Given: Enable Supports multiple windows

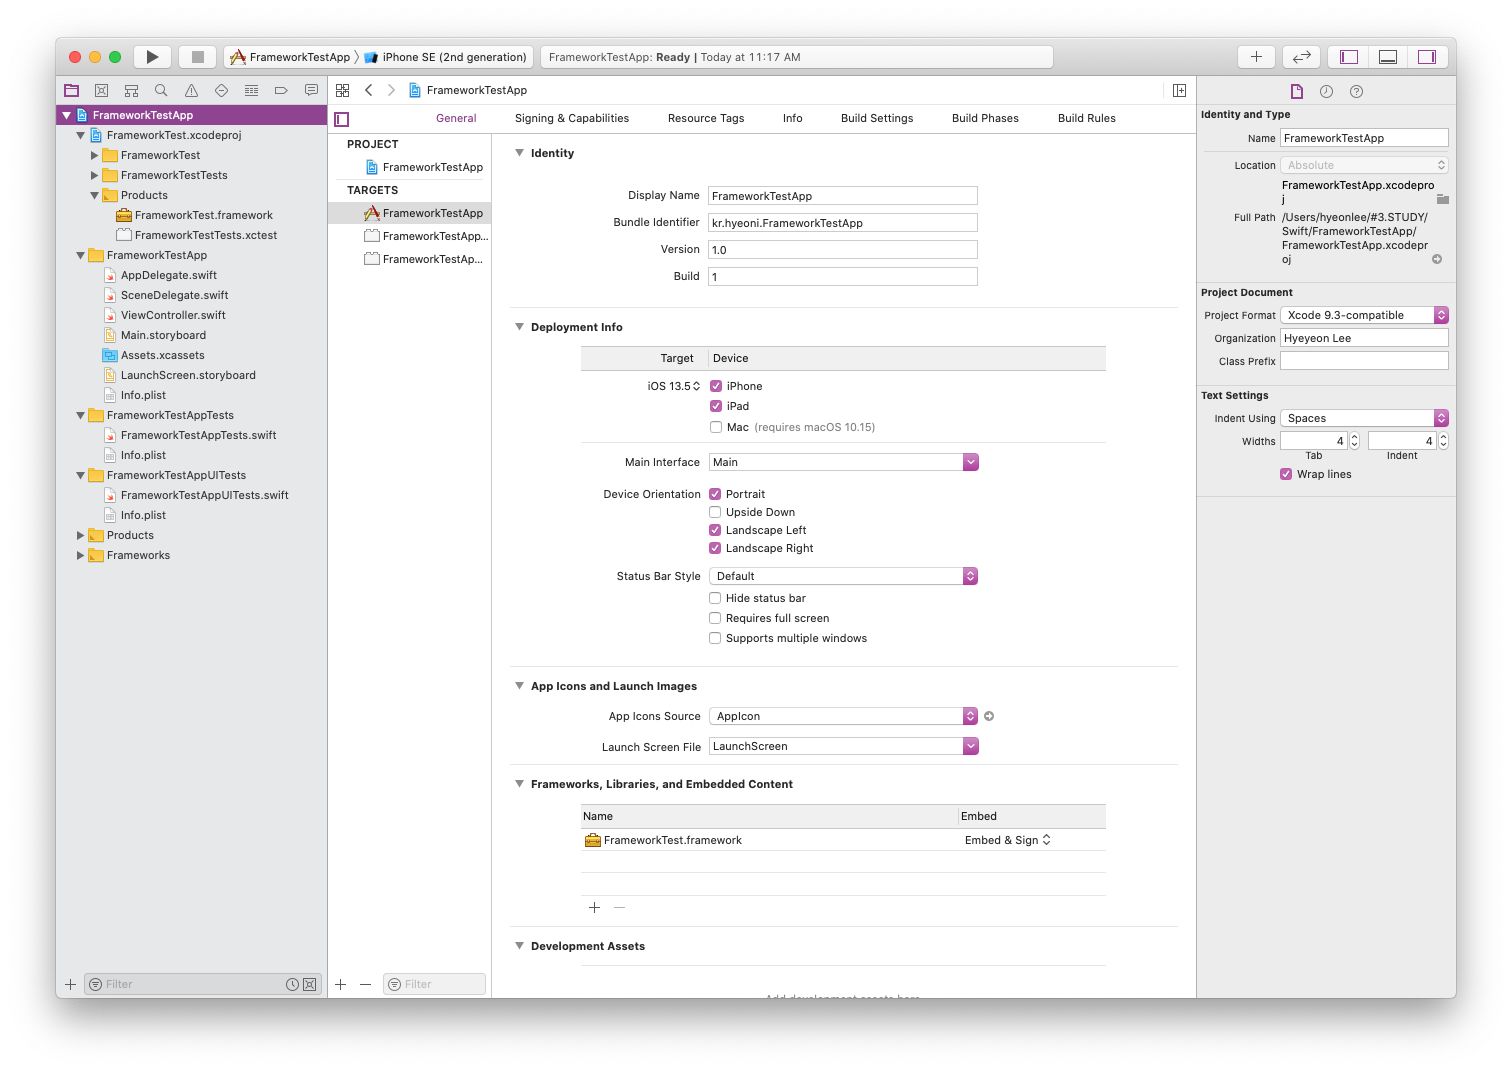Looking at the screenshot, I should [x=715, y=638].
